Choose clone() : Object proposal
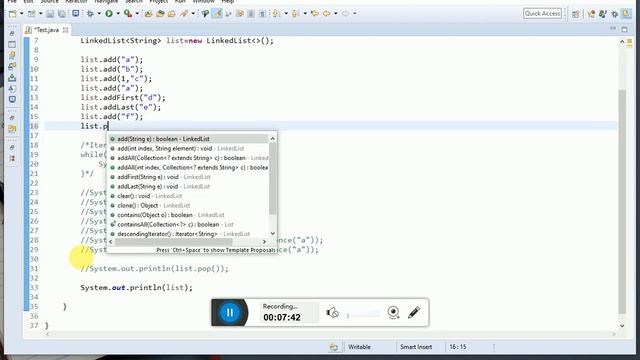 (x=188, y=205)
